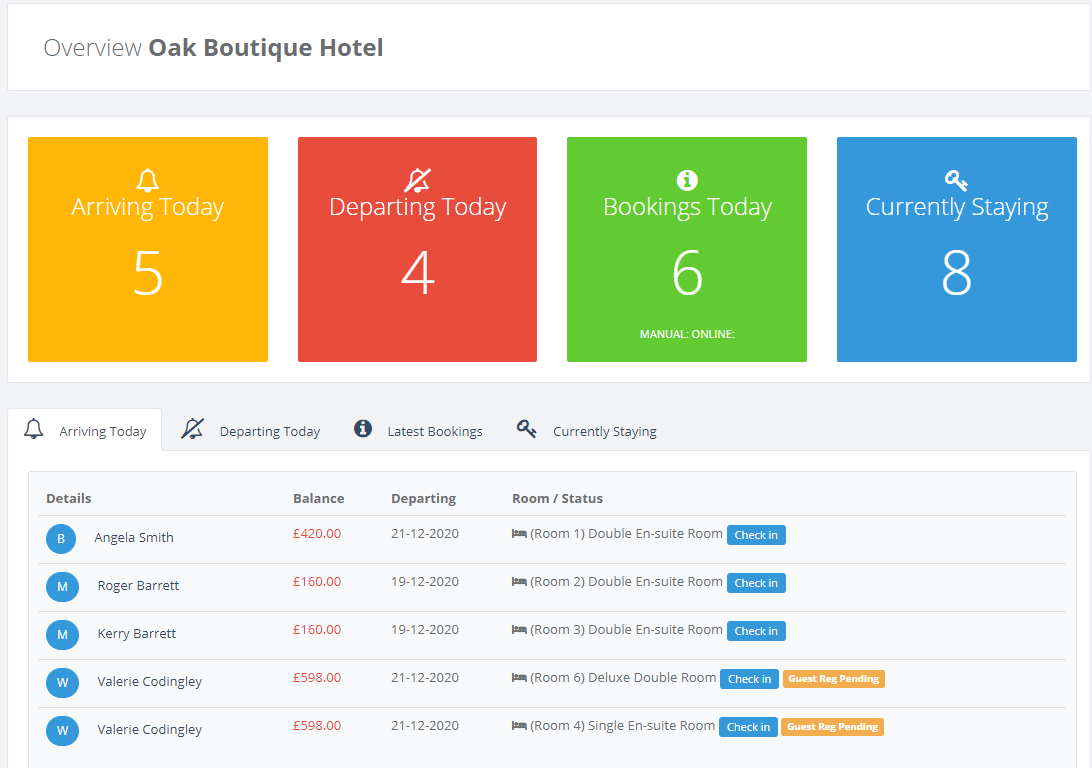Click the info icon on the Bookings Today card
This screenshot has width=1092, height=768.
pos(686,180)
